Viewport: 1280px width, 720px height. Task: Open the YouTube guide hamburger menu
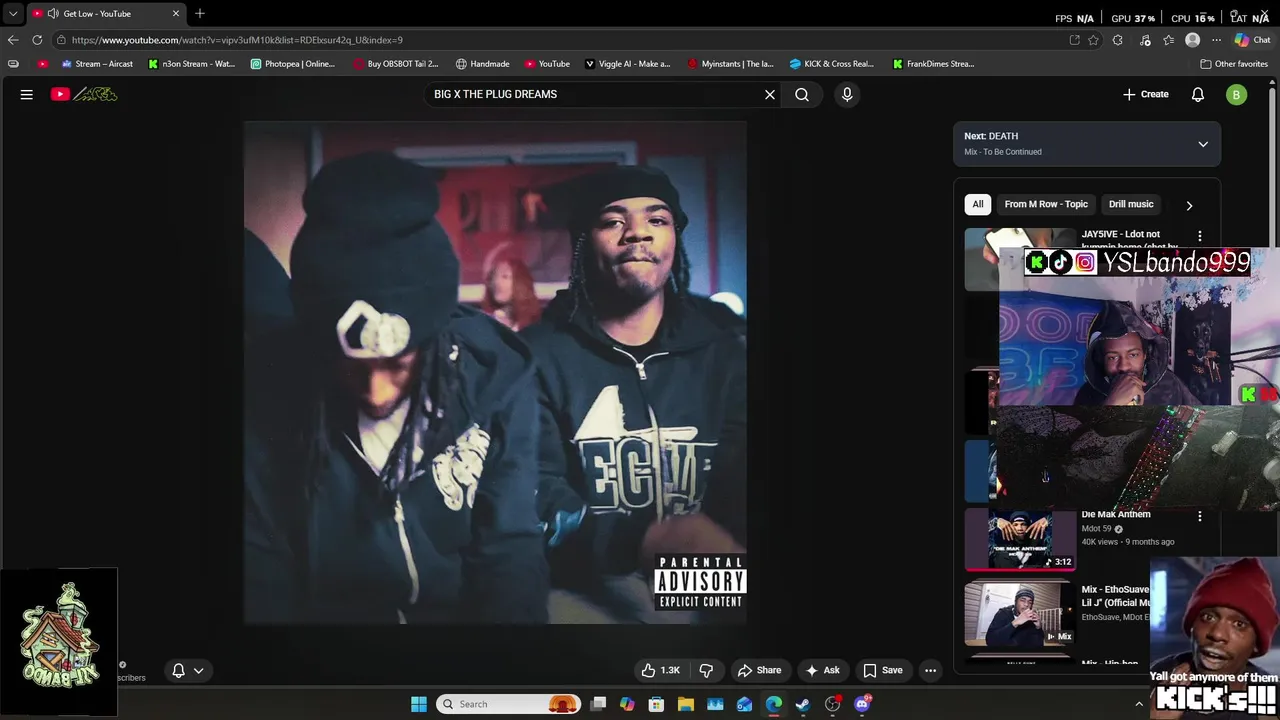[27, 94]
